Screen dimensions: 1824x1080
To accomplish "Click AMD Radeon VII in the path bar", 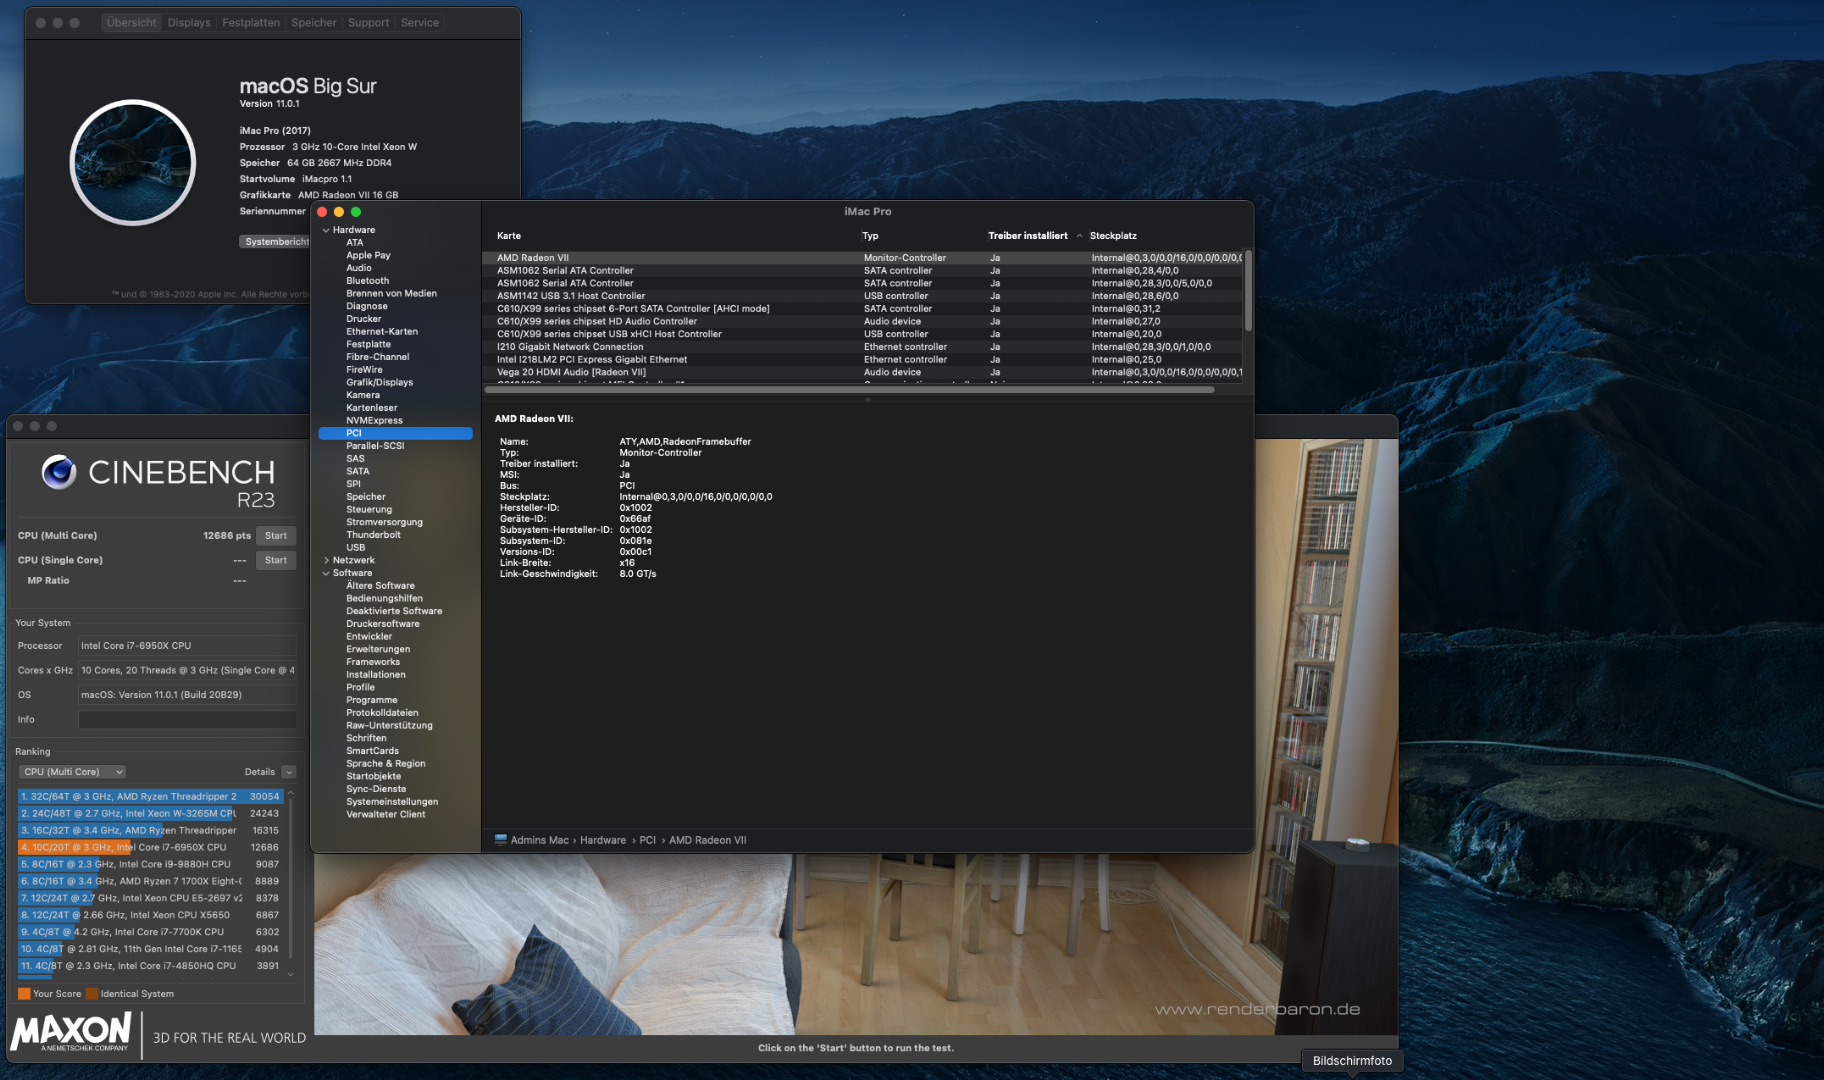I will (x=708, y=840).
